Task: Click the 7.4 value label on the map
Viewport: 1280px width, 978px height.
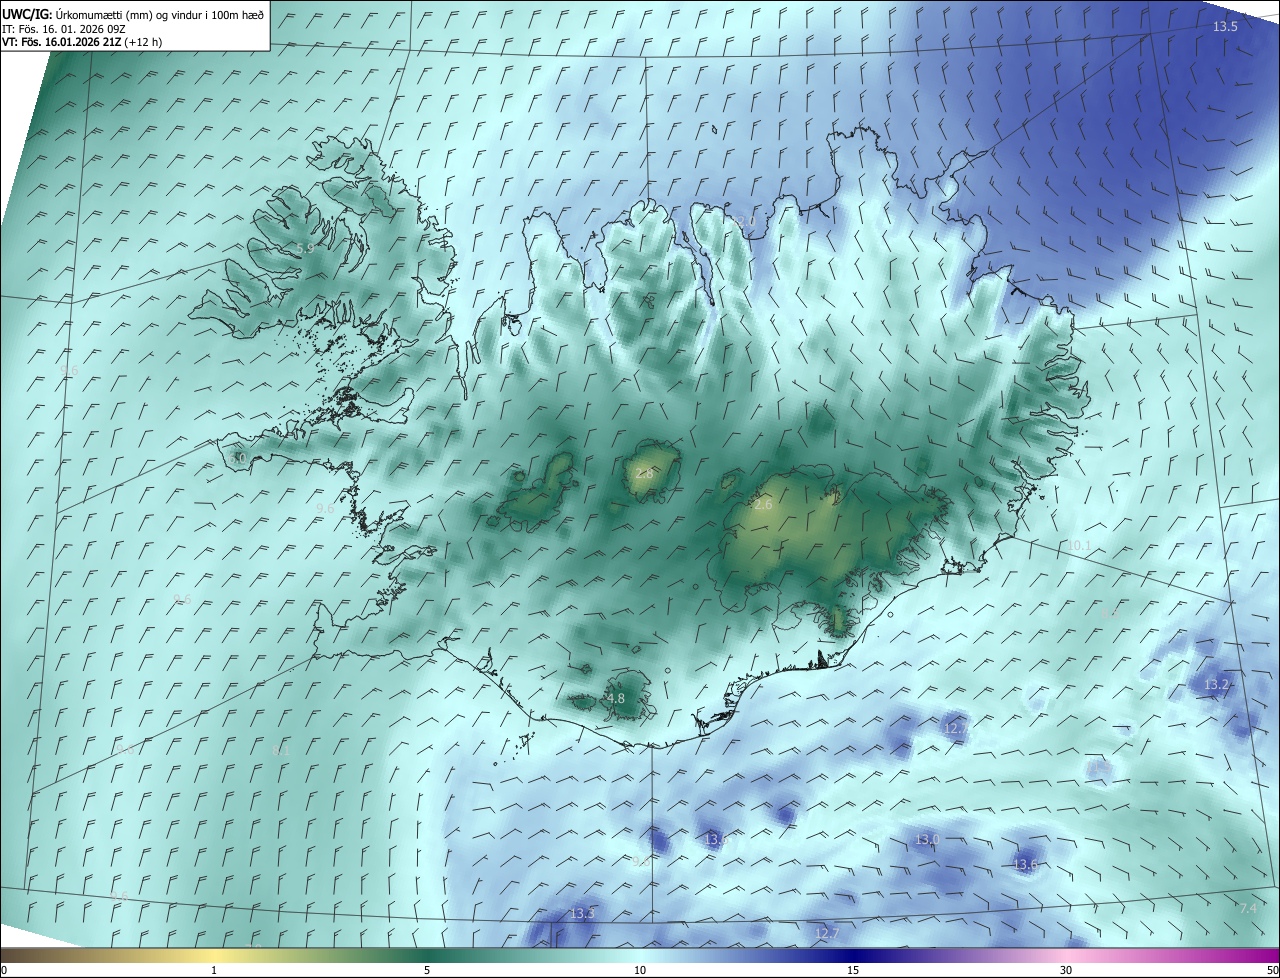Action: tap(1248, 908)
